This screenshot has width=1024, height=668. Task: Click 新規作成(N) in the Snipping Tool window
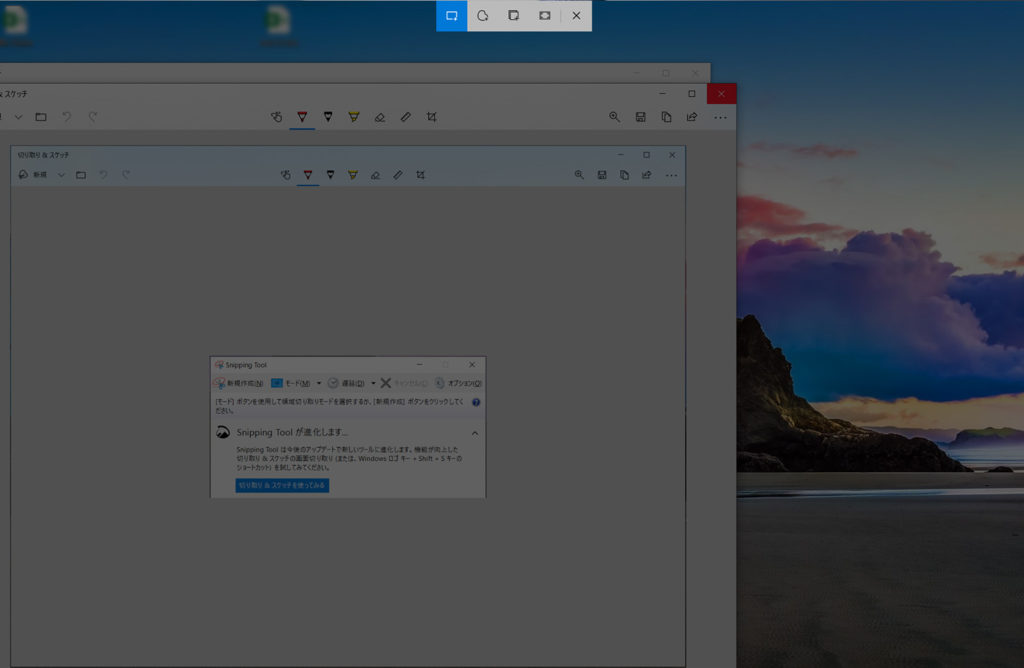pos(239,383)
